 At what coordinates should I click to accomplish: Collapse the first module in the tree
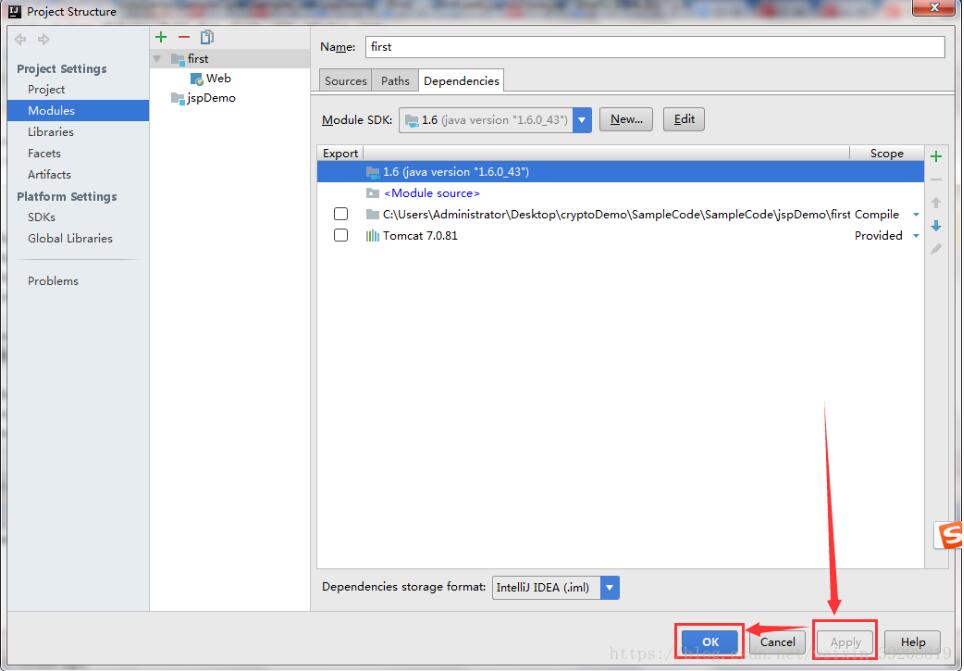[x=157, y=58]
